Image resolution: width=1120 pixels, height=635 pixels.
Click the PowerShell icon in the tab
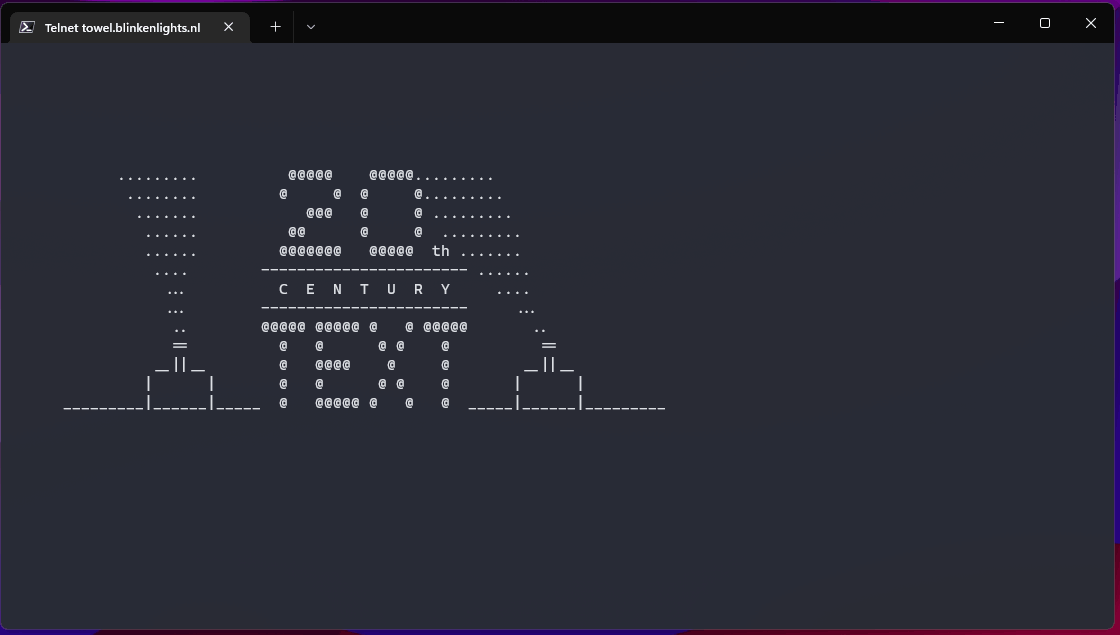pyautogui.click(x=27, y=27)
